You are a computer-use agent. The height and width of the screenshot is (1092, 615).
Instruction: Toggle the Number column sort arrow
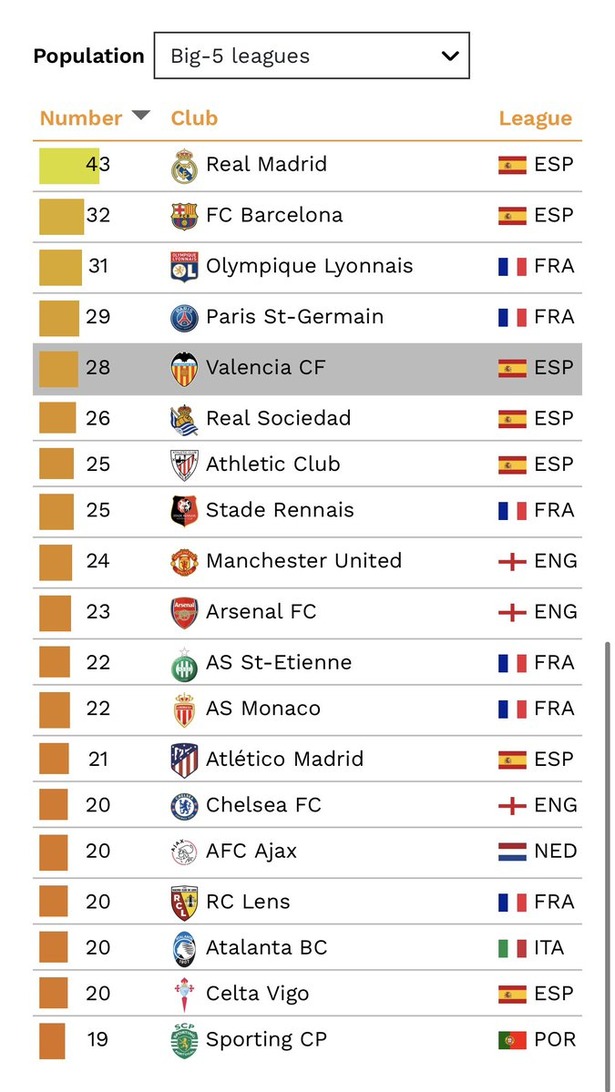pos(141,115)
